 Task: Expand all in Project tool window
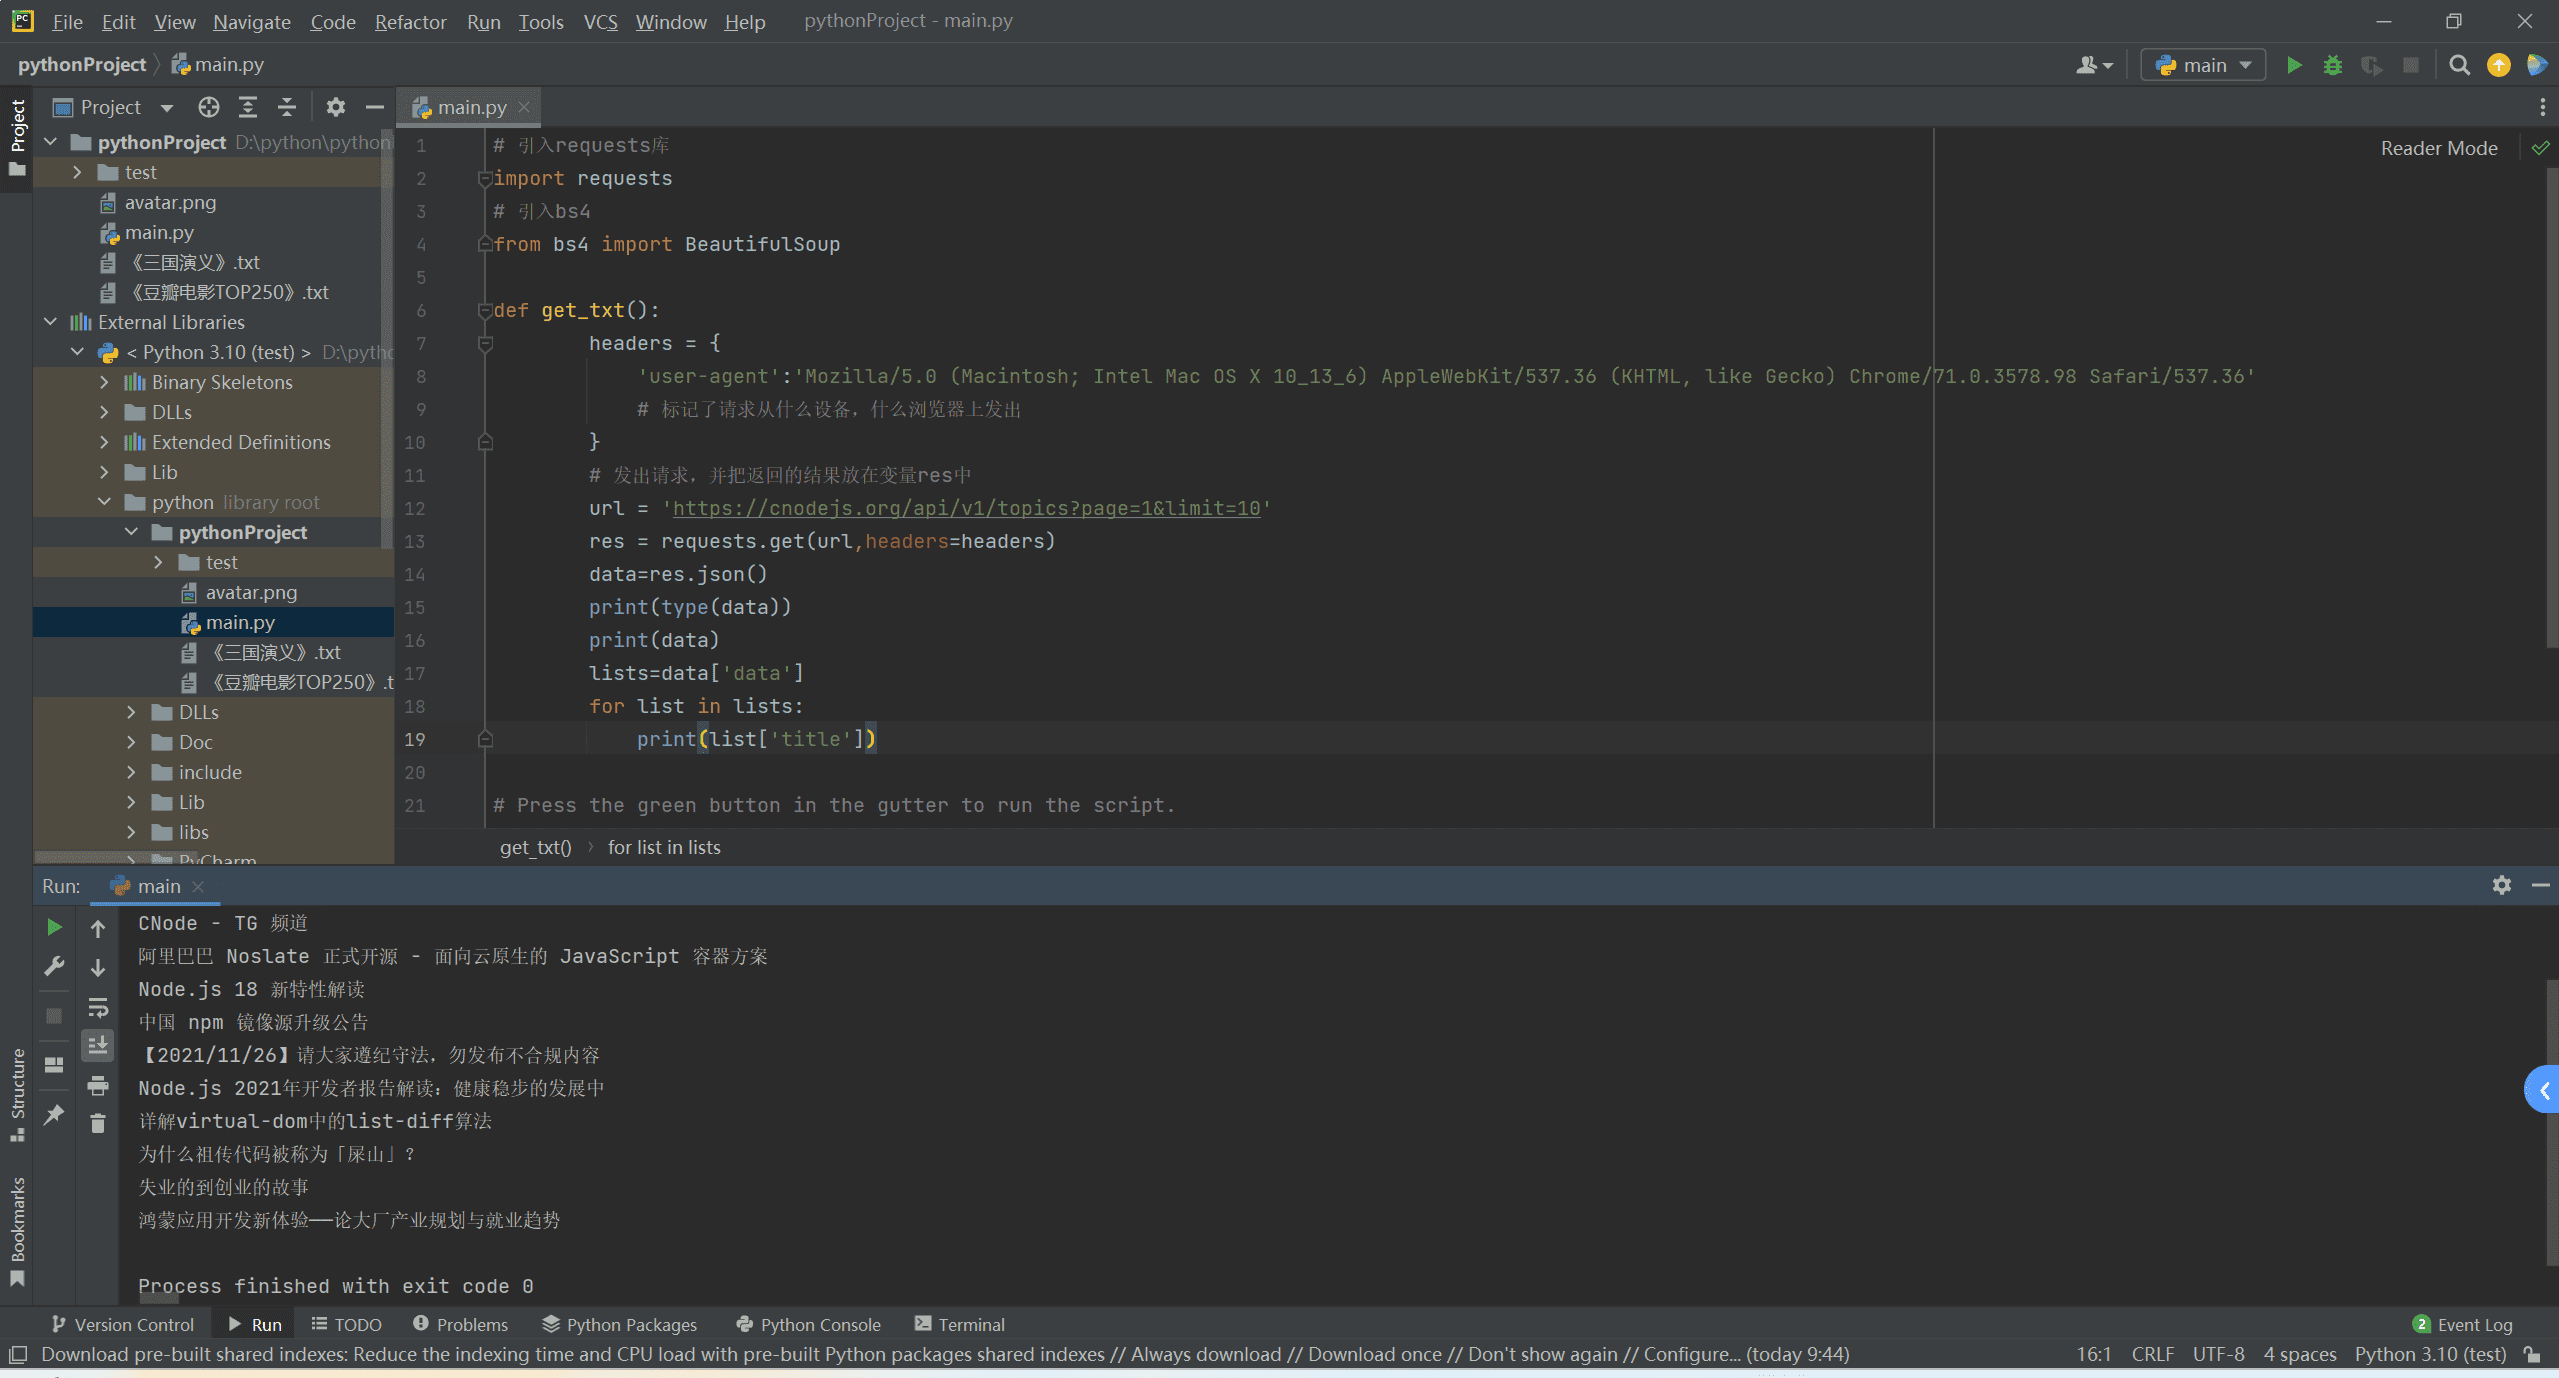tap(247, 107)
